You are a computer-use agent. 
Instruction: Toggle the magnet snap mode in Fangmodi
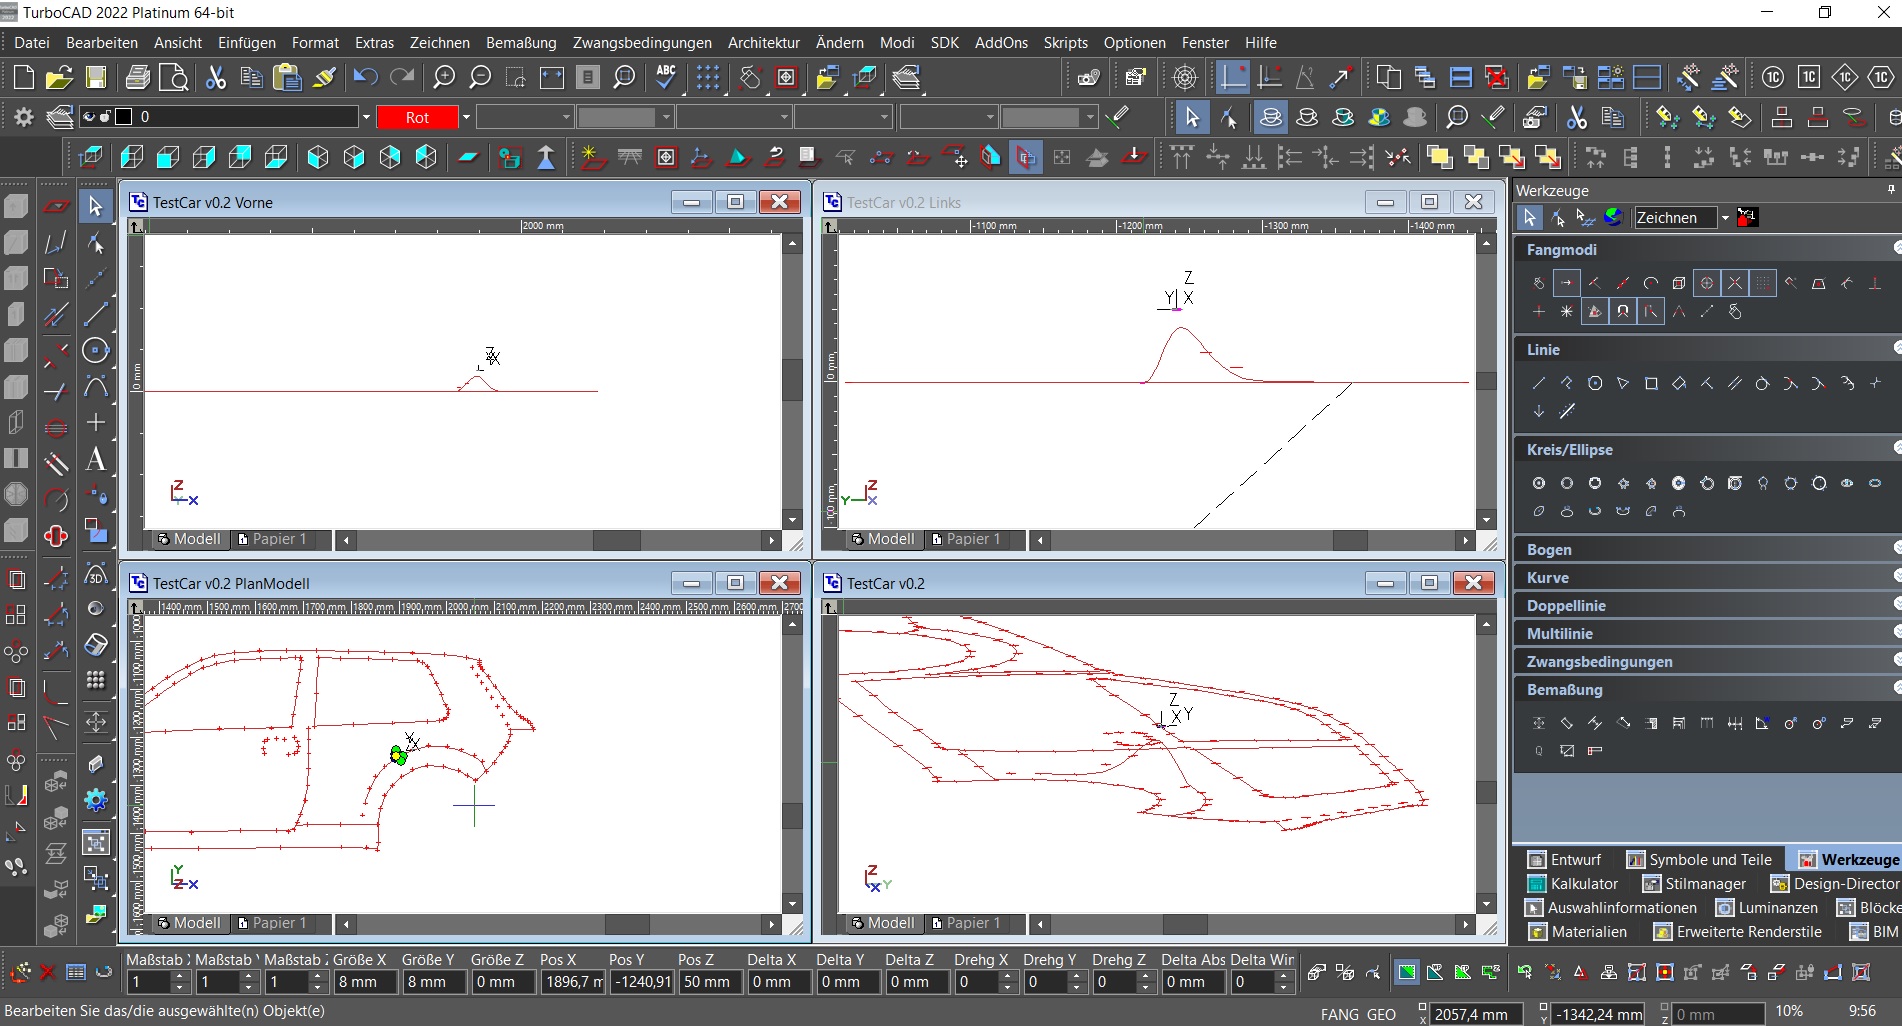[1623, 311]
